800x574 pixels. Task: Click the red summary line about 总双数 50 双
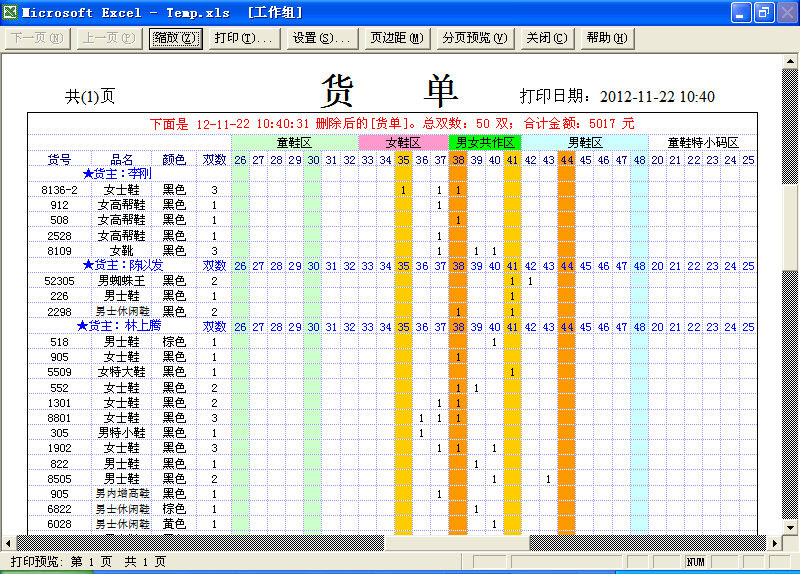[x=392, y=123]
